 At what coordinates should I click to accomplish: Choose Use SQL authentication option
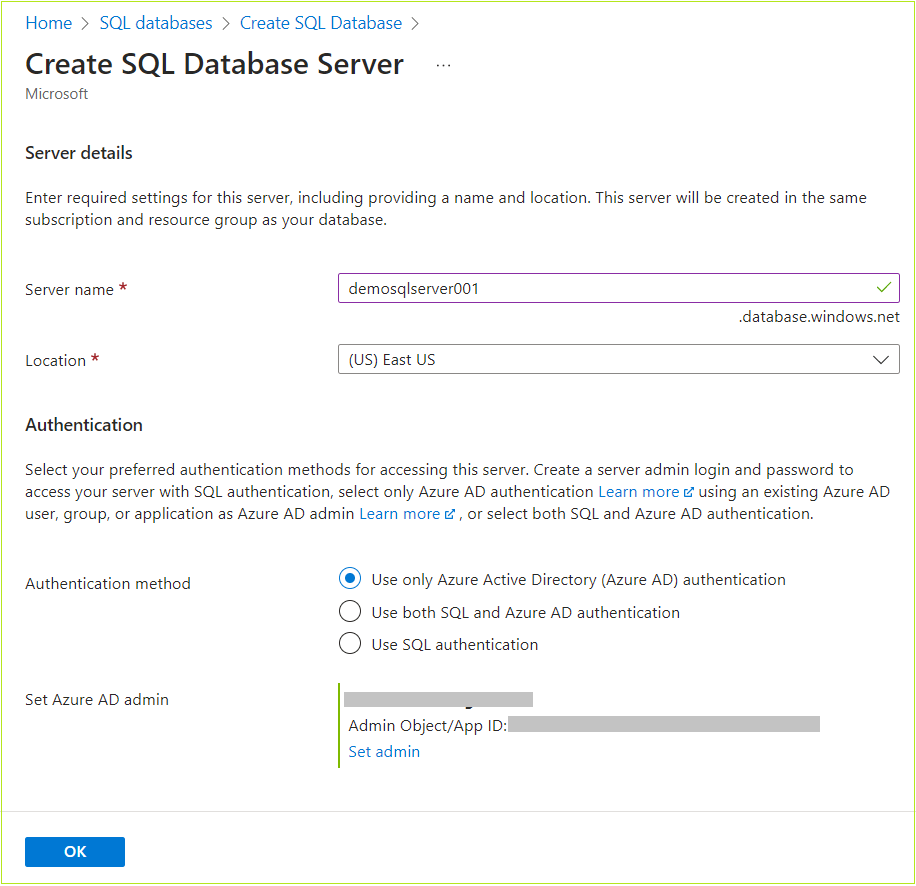(x=350, y=643)
